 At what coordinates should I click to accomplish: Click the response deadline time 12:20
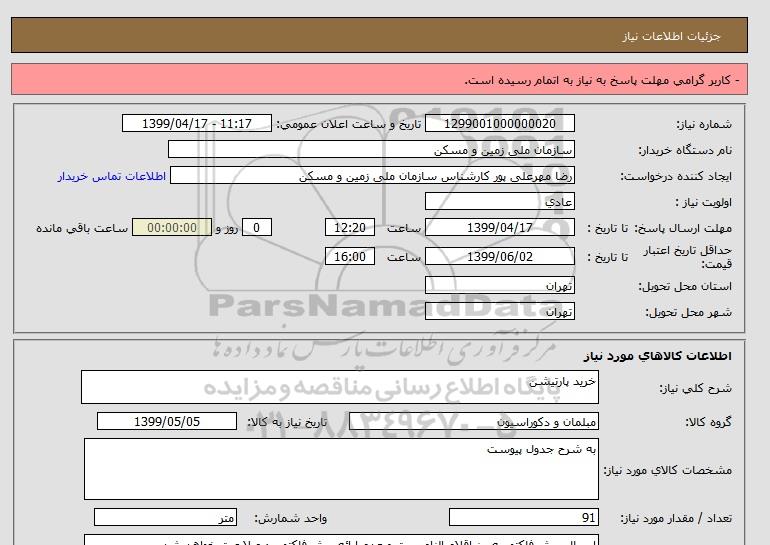click(x=350, y=227)
